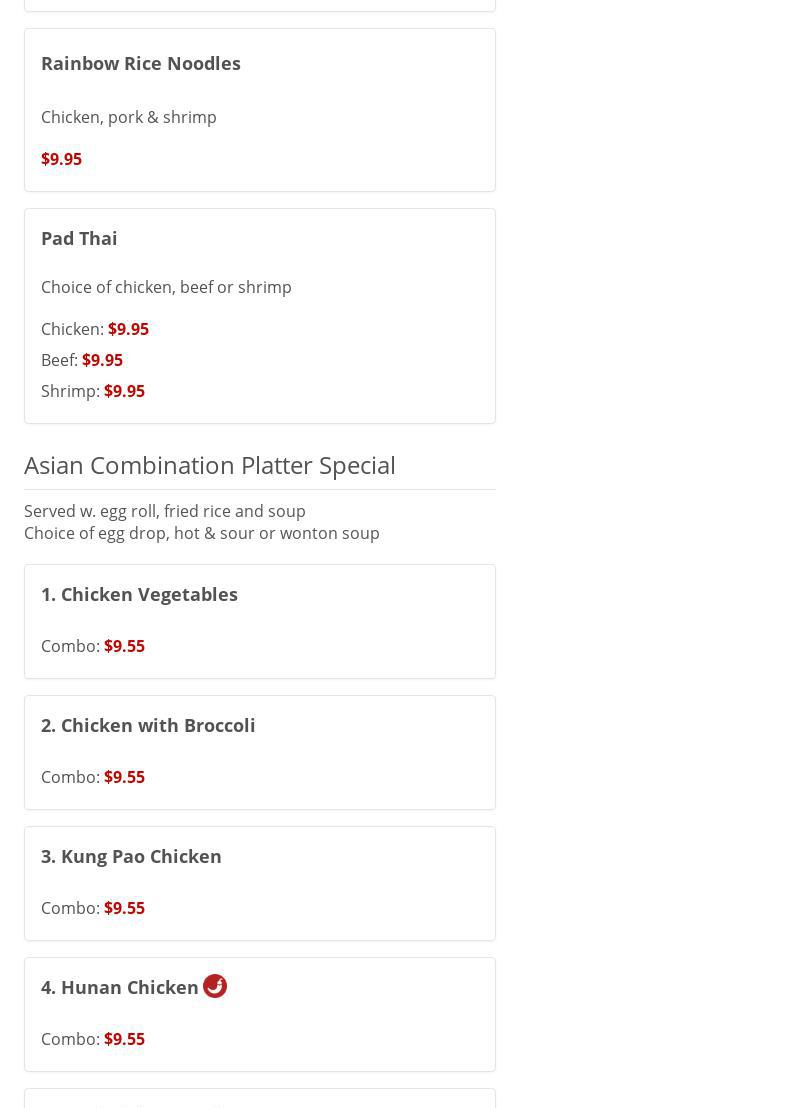Select Chicken with Broccoli Combo price
Viewport: 785px width, 1108px height.
[124, 777]
